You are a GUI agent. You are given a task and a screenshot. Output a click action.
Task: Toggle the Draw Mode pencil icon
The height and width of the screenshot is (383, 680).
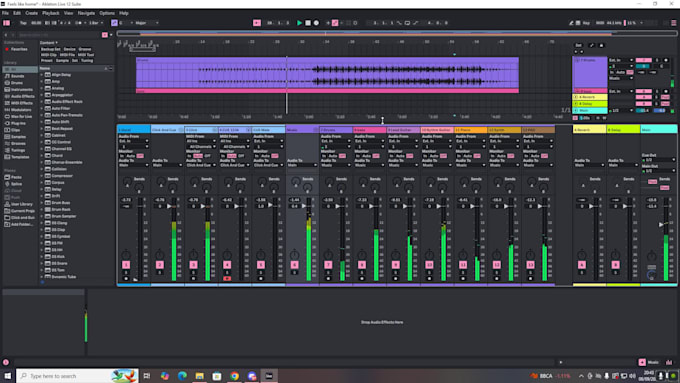tap(571, 23)
